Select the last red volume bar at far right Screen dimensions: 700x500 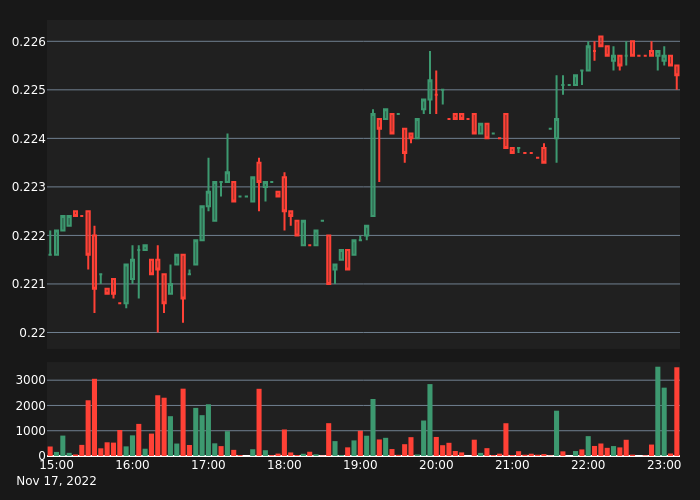tap(677, 411)
